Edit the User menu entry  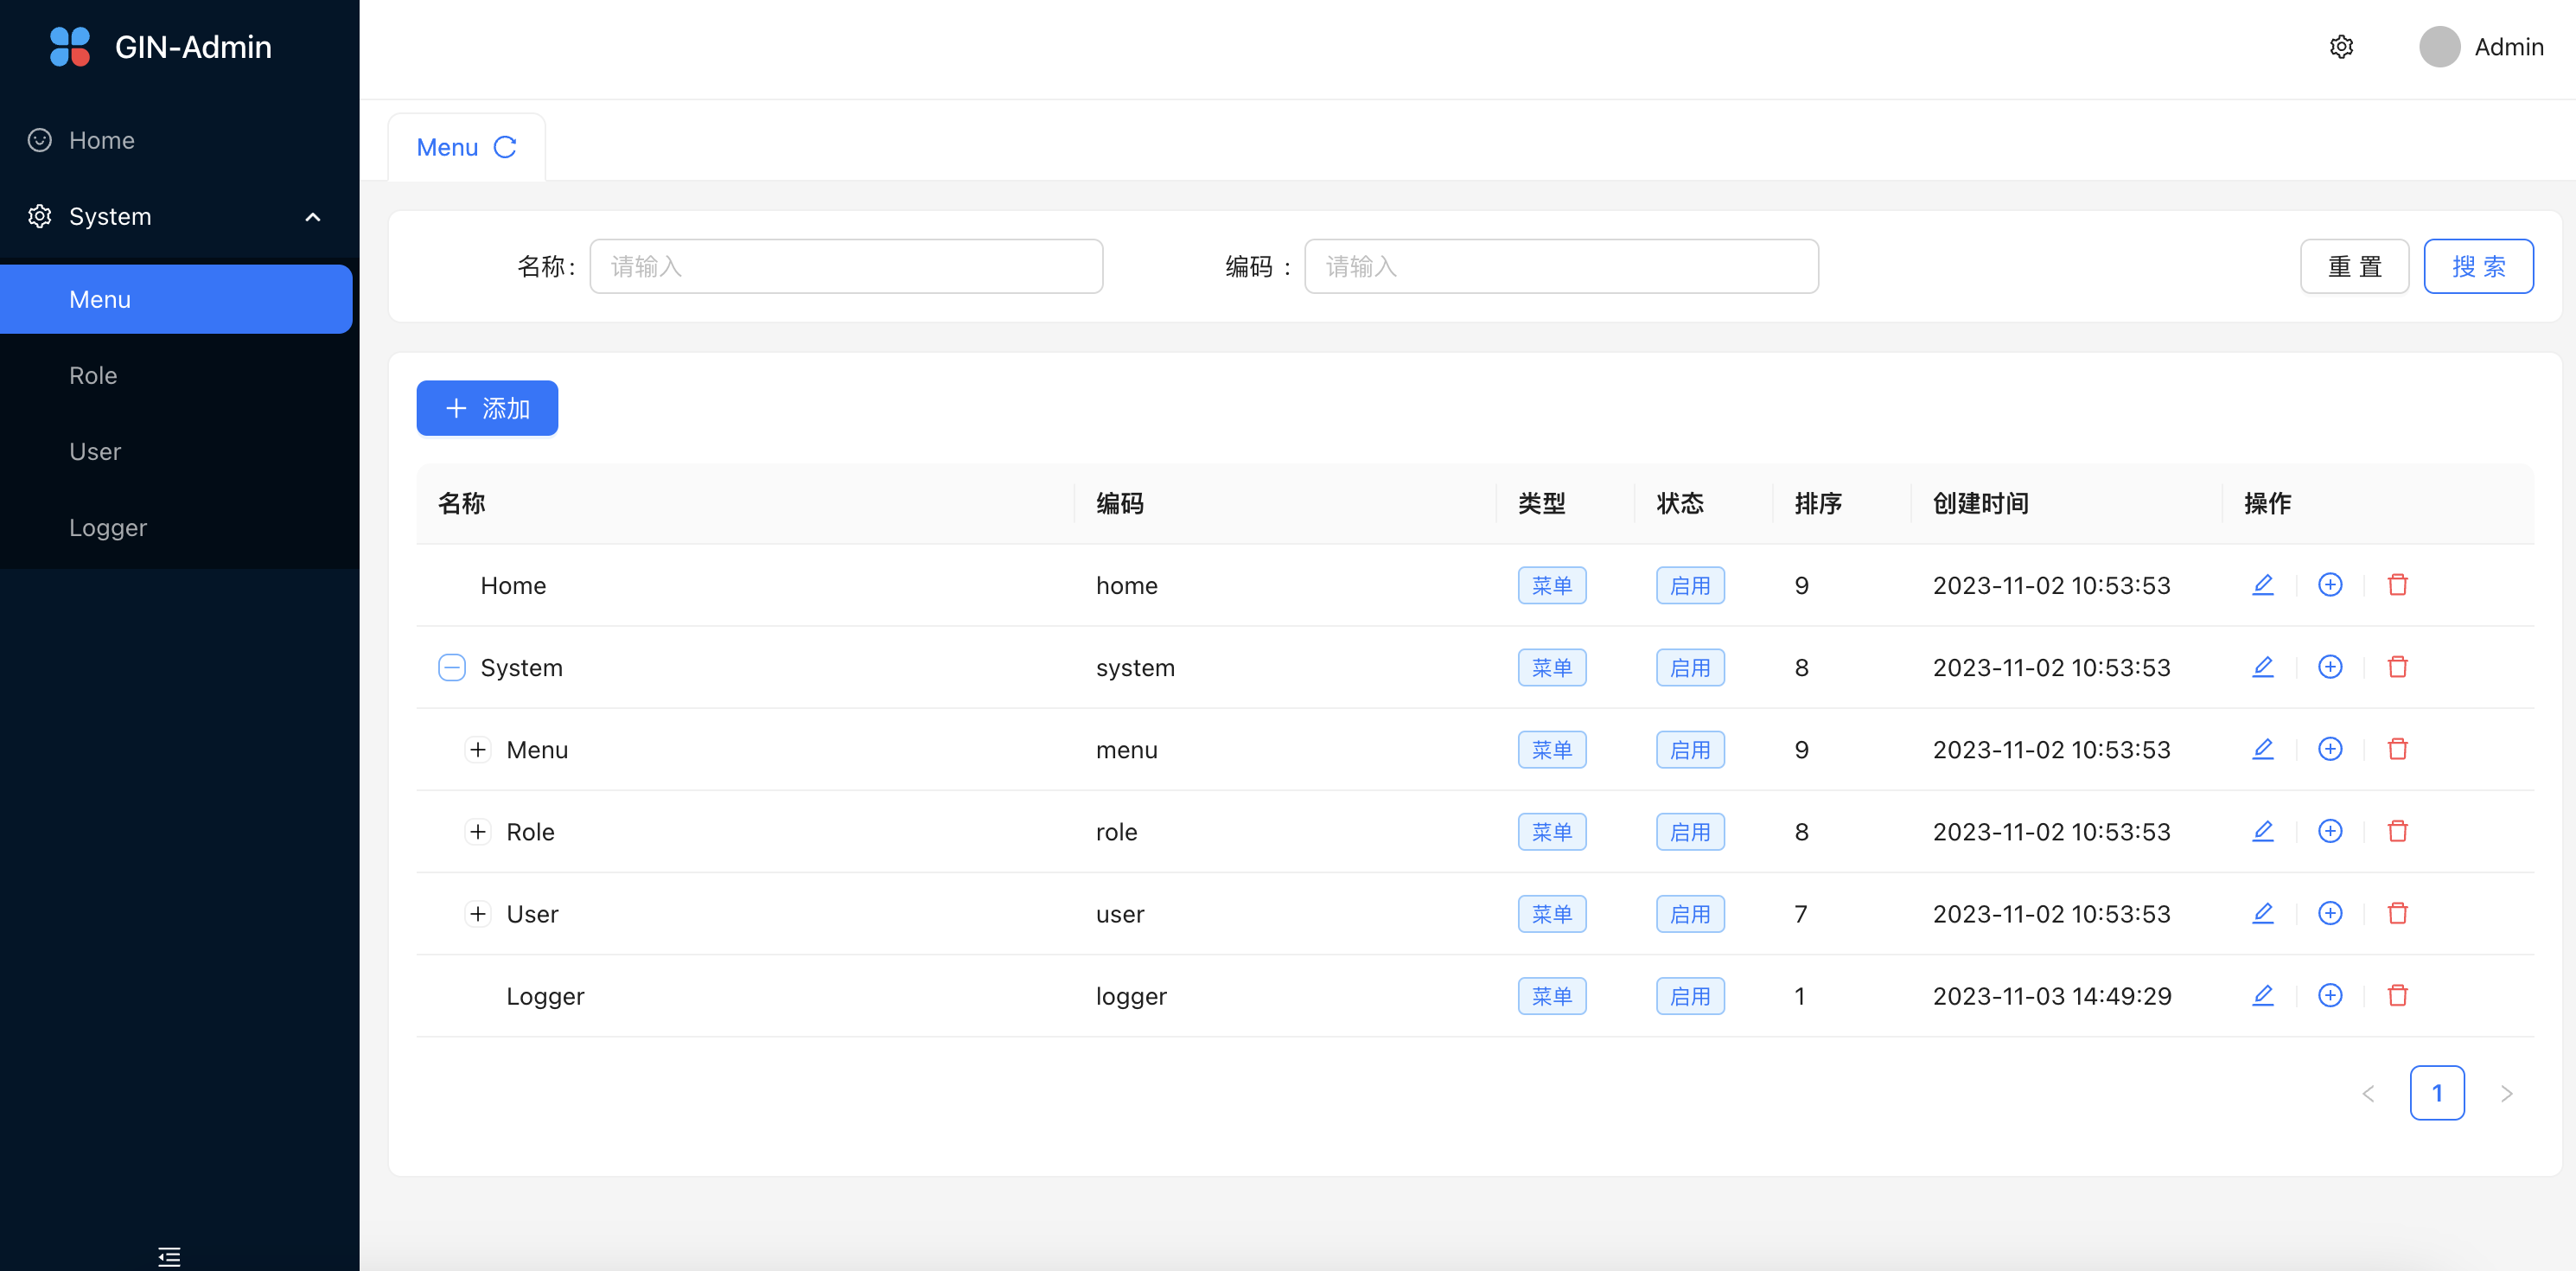[2262, 913]
